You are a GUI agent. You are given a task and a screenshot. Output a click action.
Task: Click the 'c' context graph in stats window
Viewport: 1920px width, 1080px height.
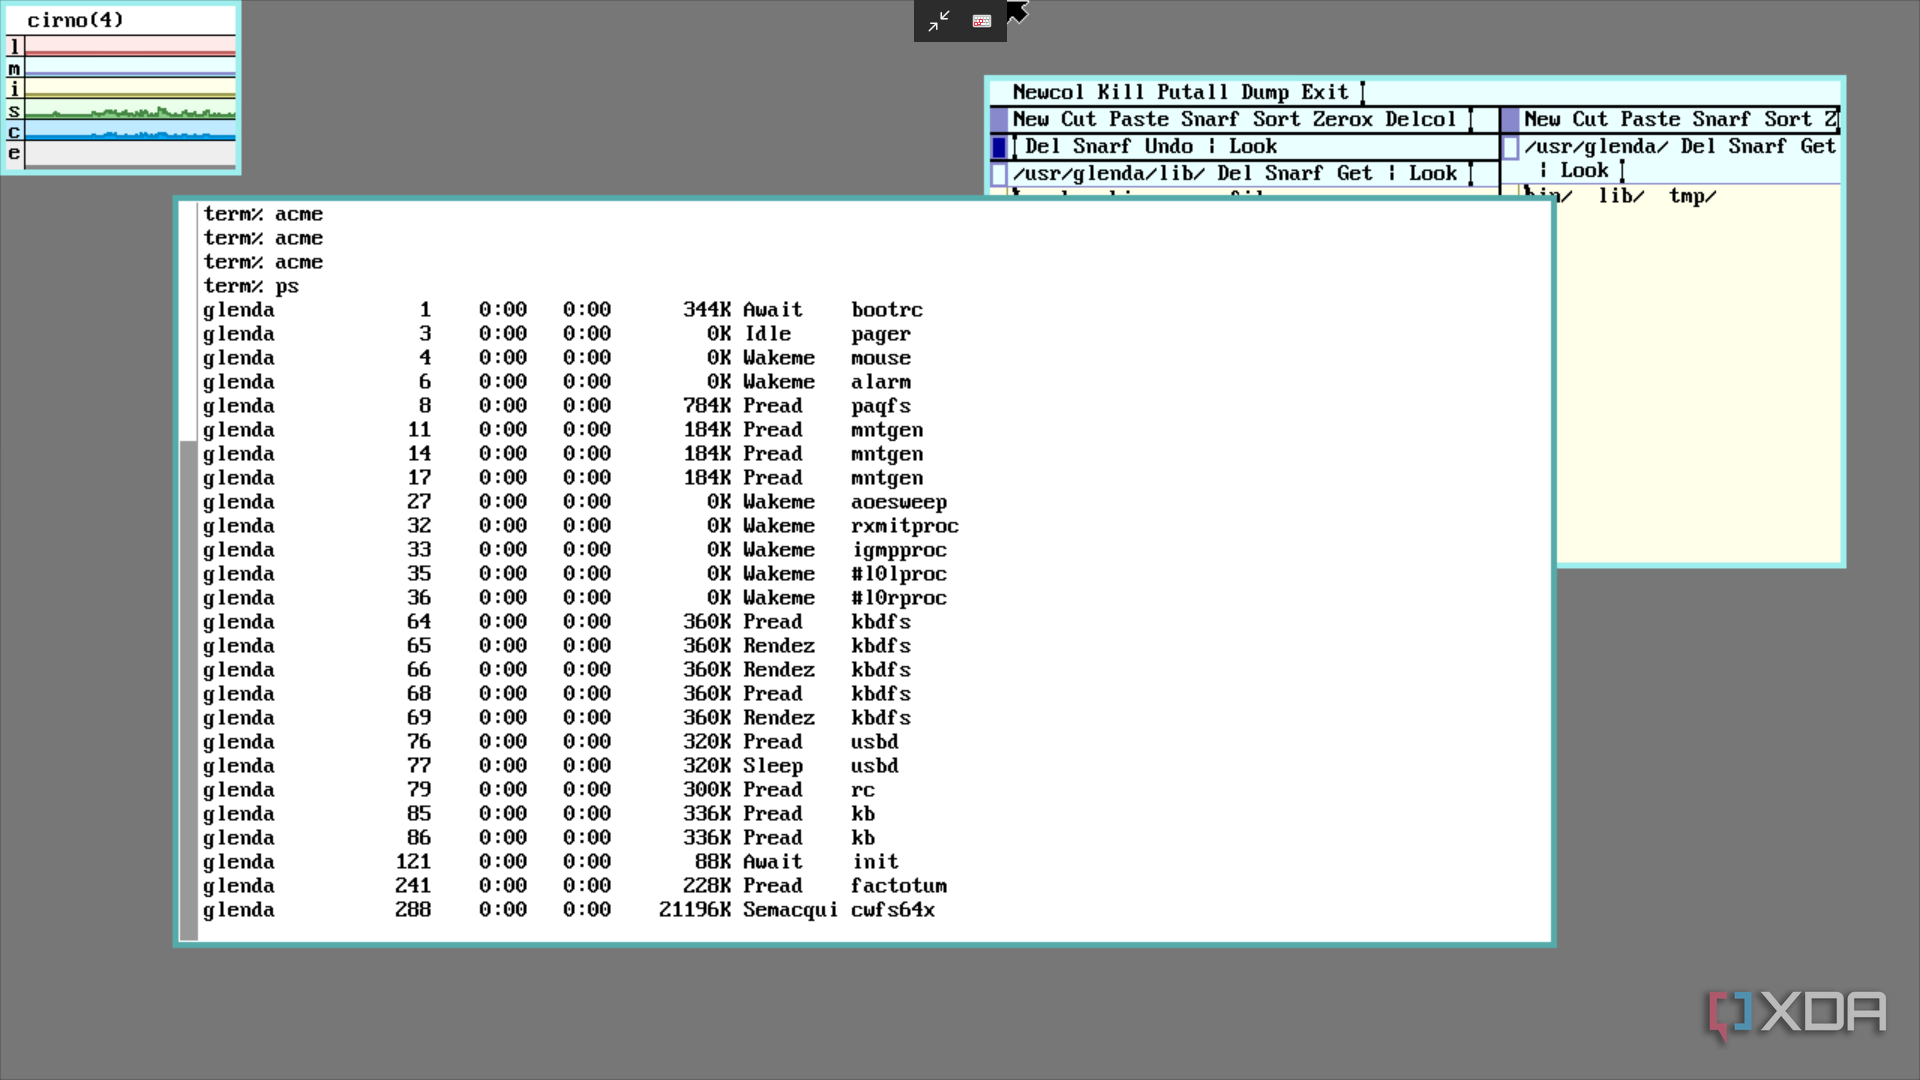point(130,132)
